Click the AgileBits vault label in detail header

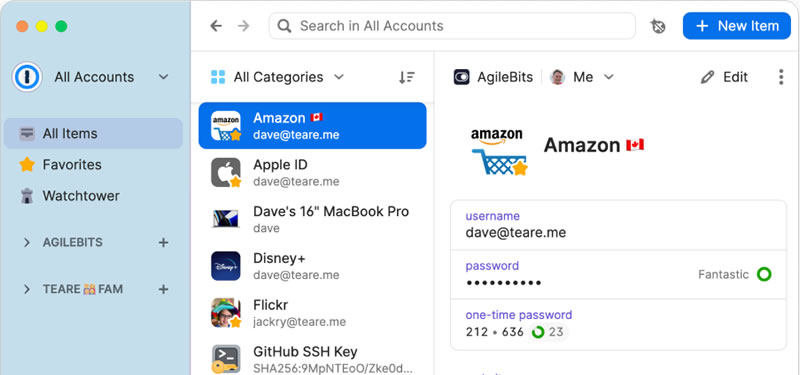505,77
